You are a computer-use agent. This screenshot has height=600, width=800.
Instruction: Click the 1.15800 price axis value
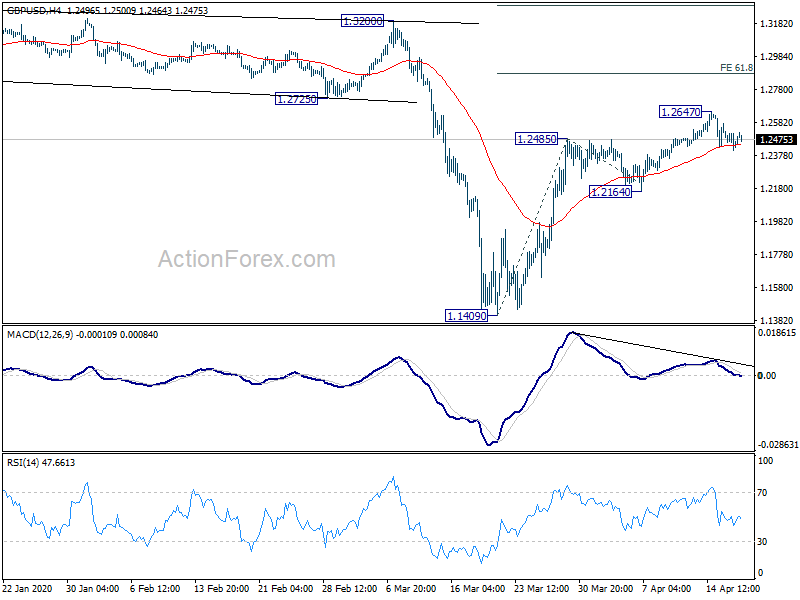pos(777,288)
